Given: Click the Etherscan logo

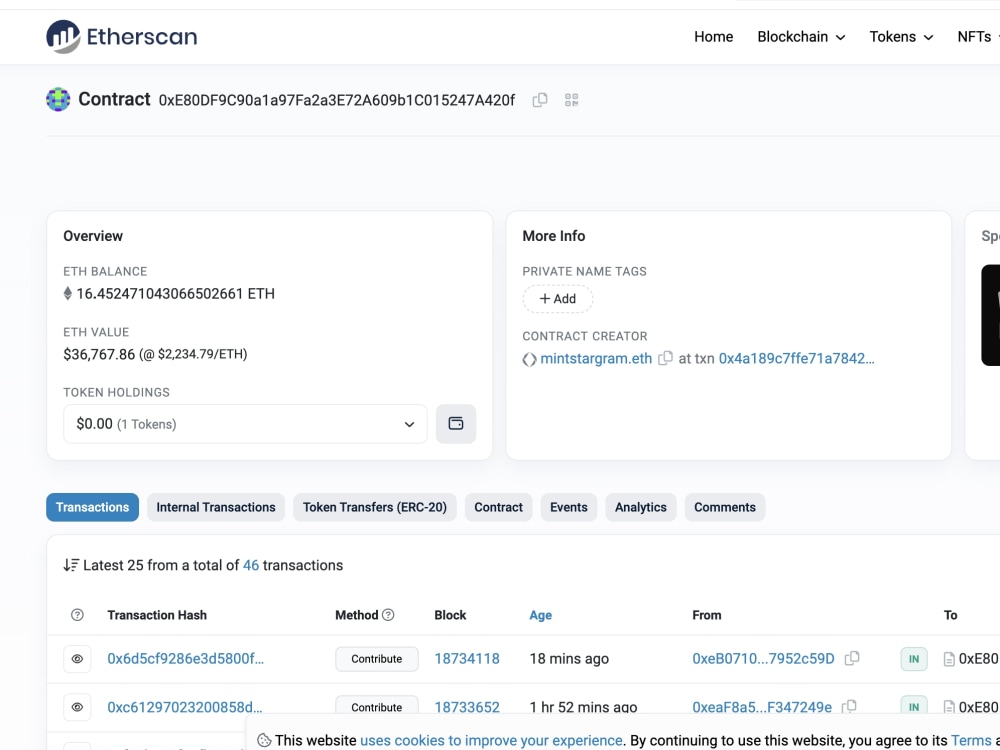Looking at the screenshot, I should (122, 36).
